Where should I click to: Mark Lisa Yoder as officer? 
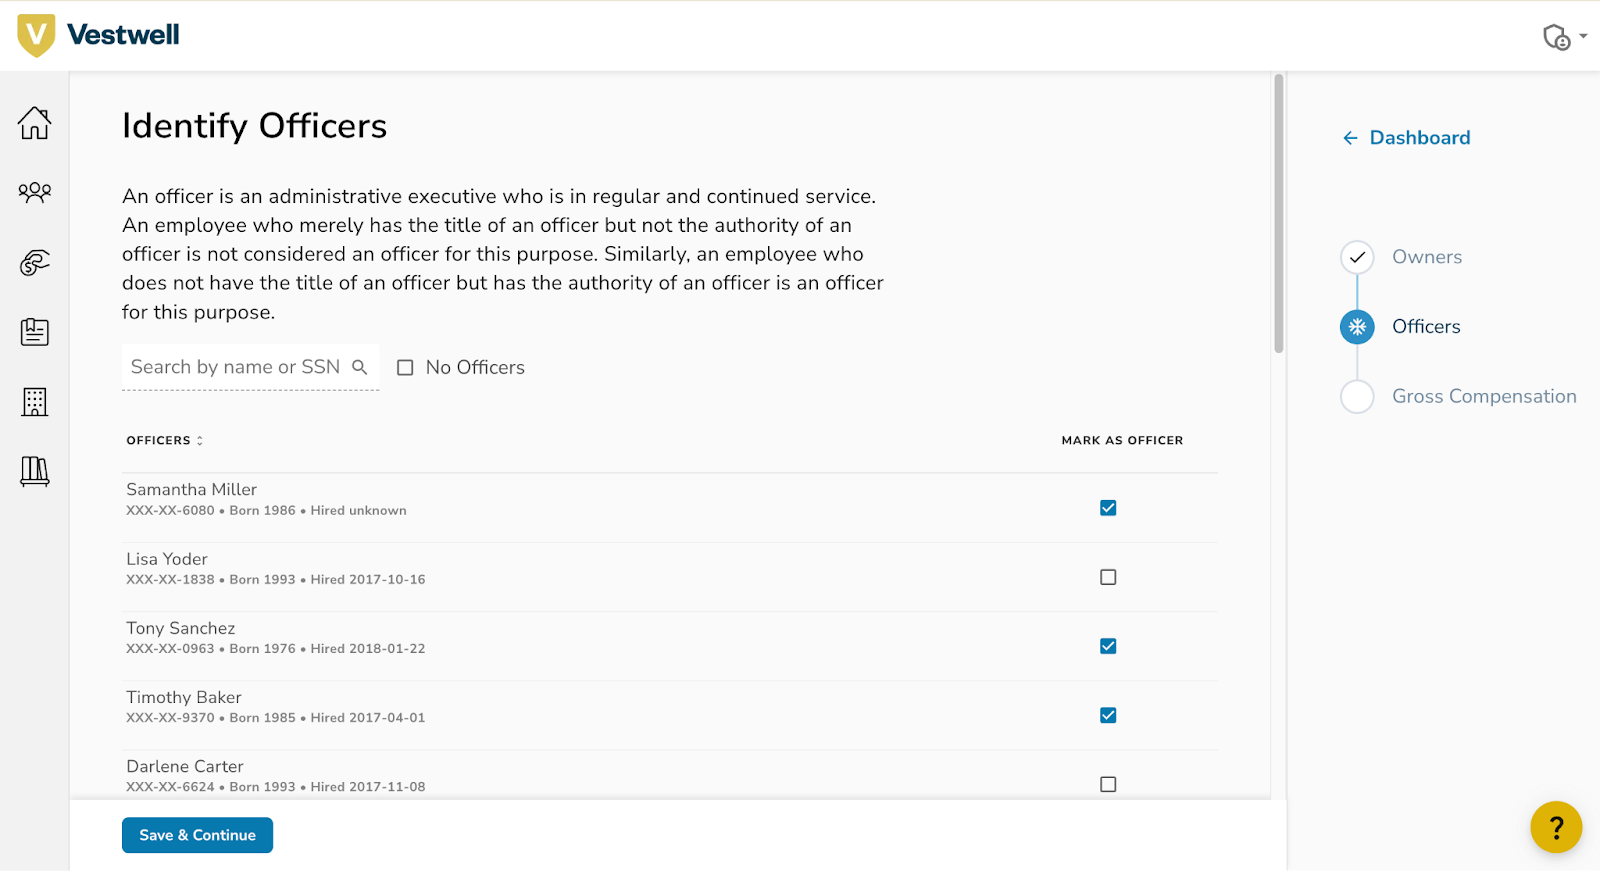coord(1108,577)
